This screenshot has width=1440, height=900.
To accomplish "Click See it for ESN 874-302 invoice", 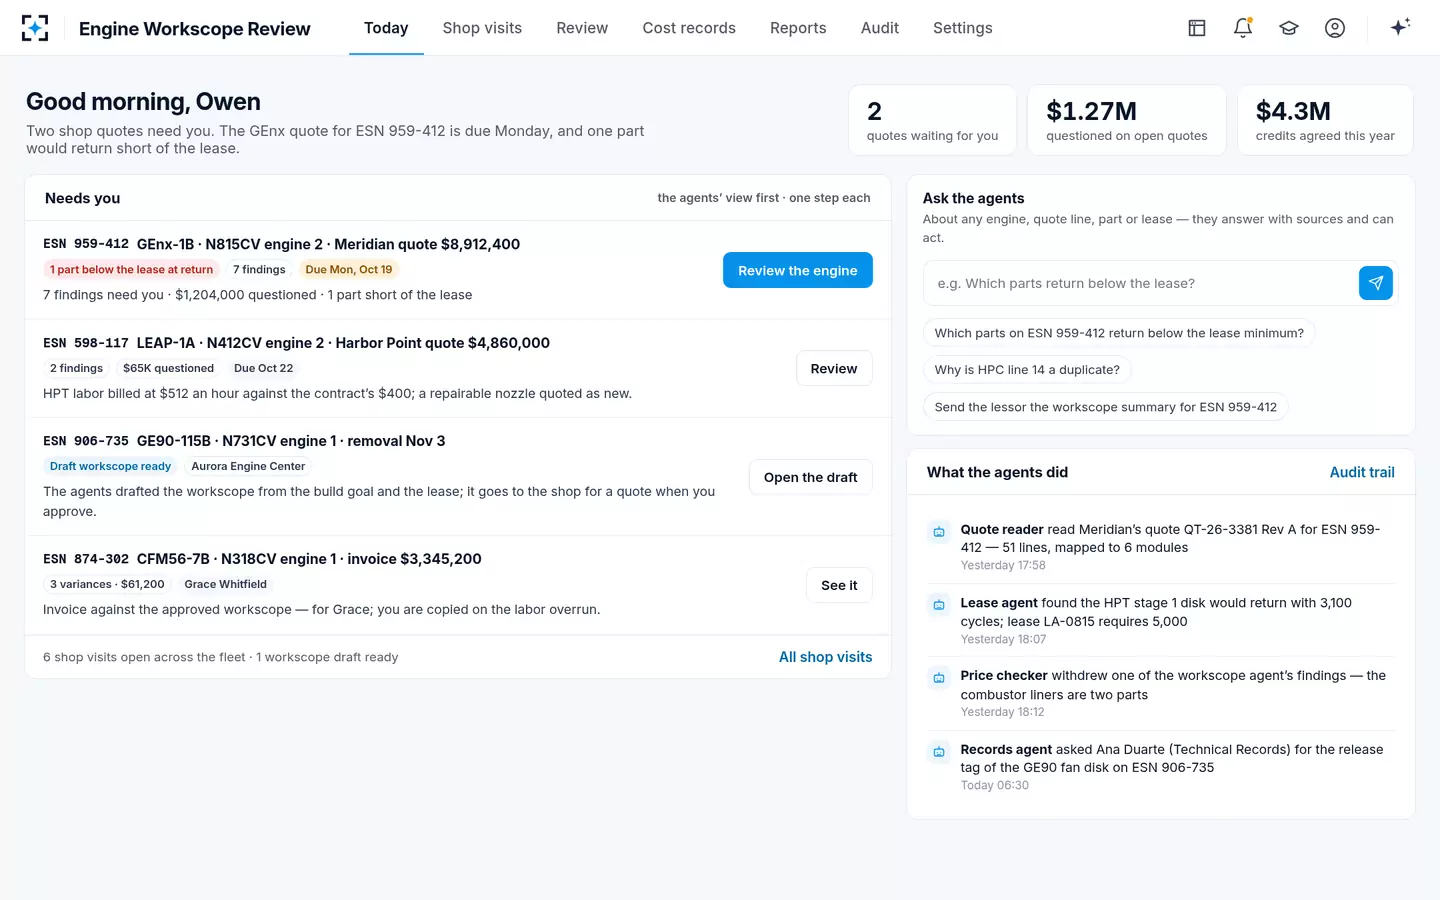I will click(x=839, y=585).
